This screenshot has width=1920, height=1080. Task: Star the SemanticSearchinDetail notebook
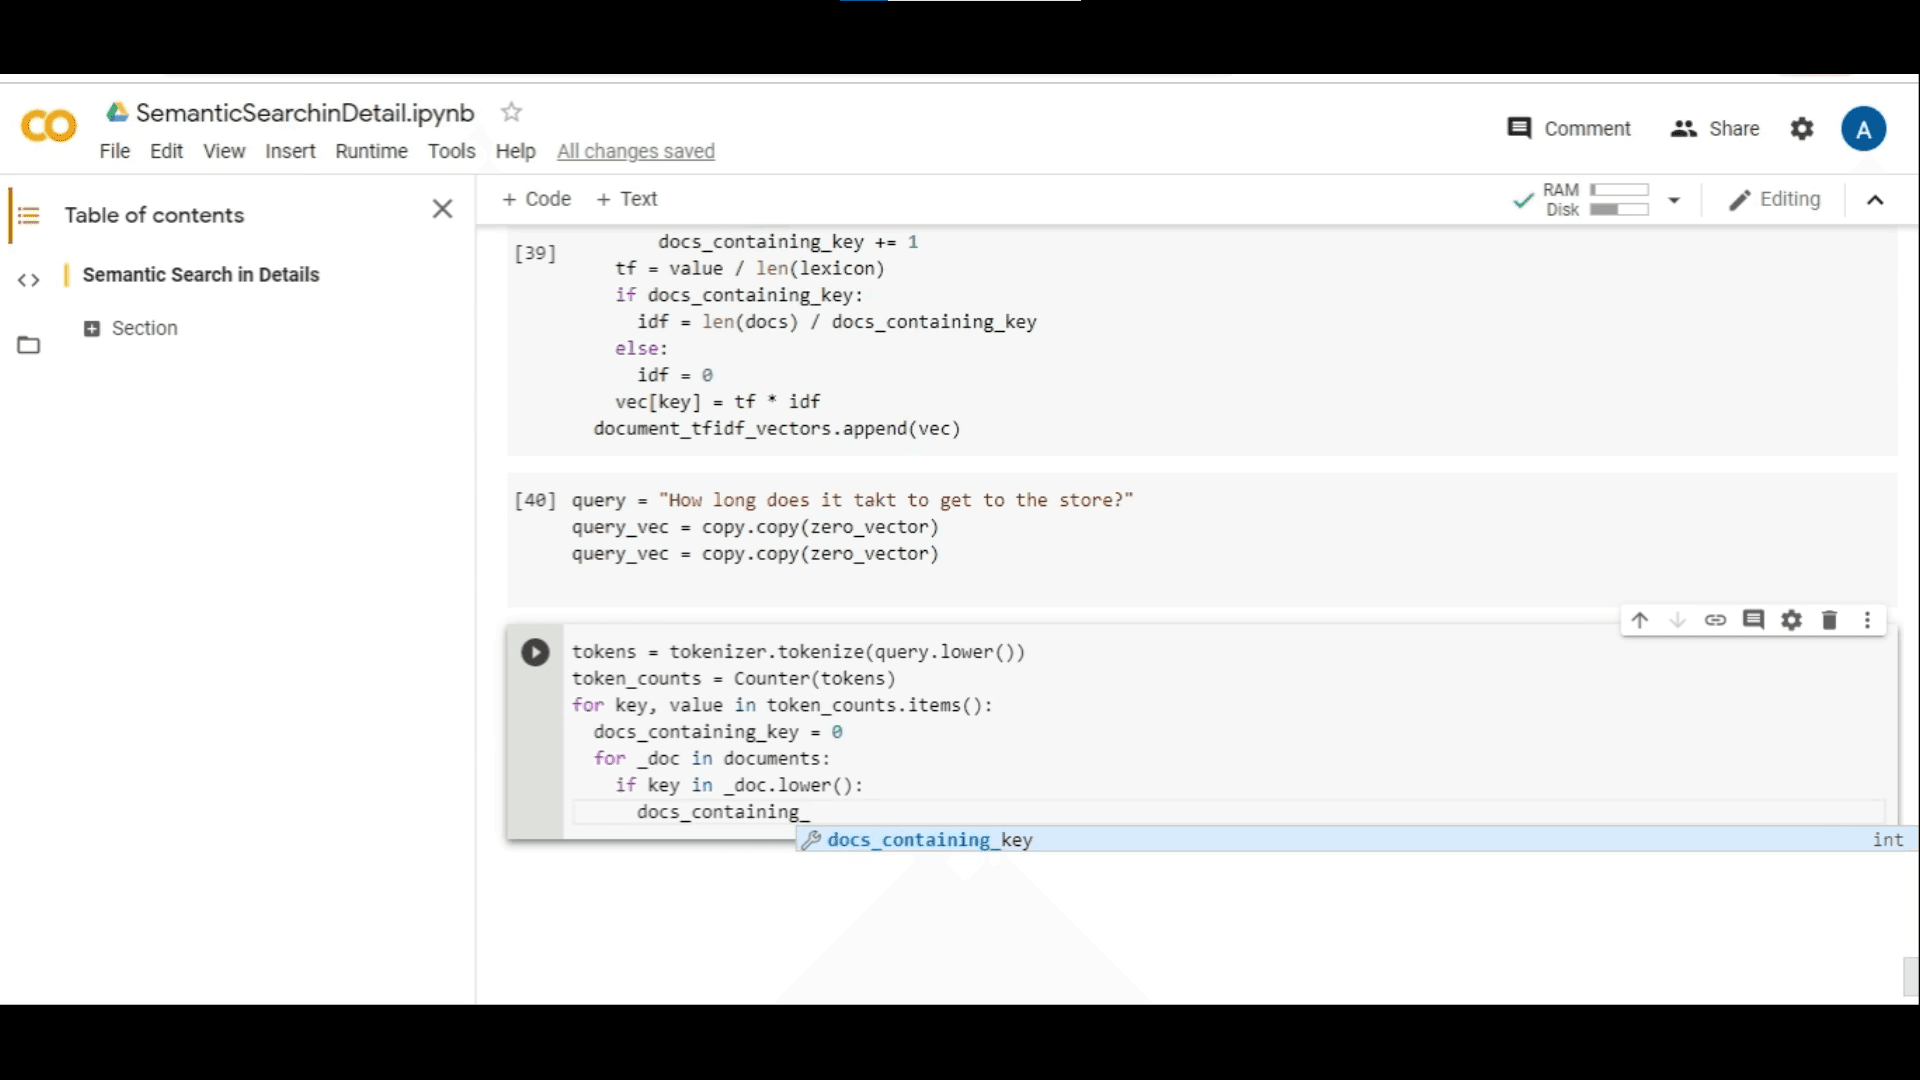(511, 112)
